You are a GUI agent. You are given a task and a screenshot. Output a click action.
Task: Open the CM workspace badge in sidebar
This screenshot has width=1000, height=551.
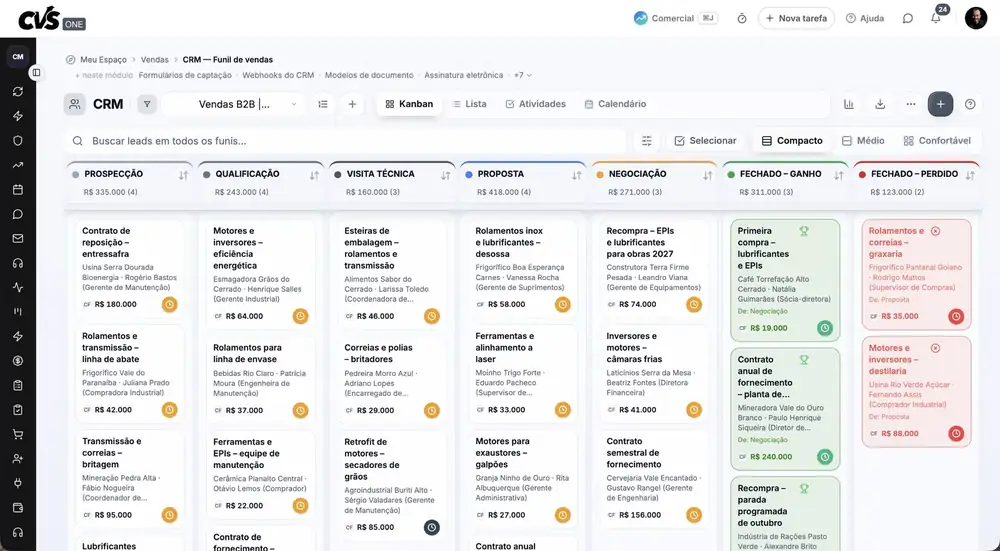[18, 57]
